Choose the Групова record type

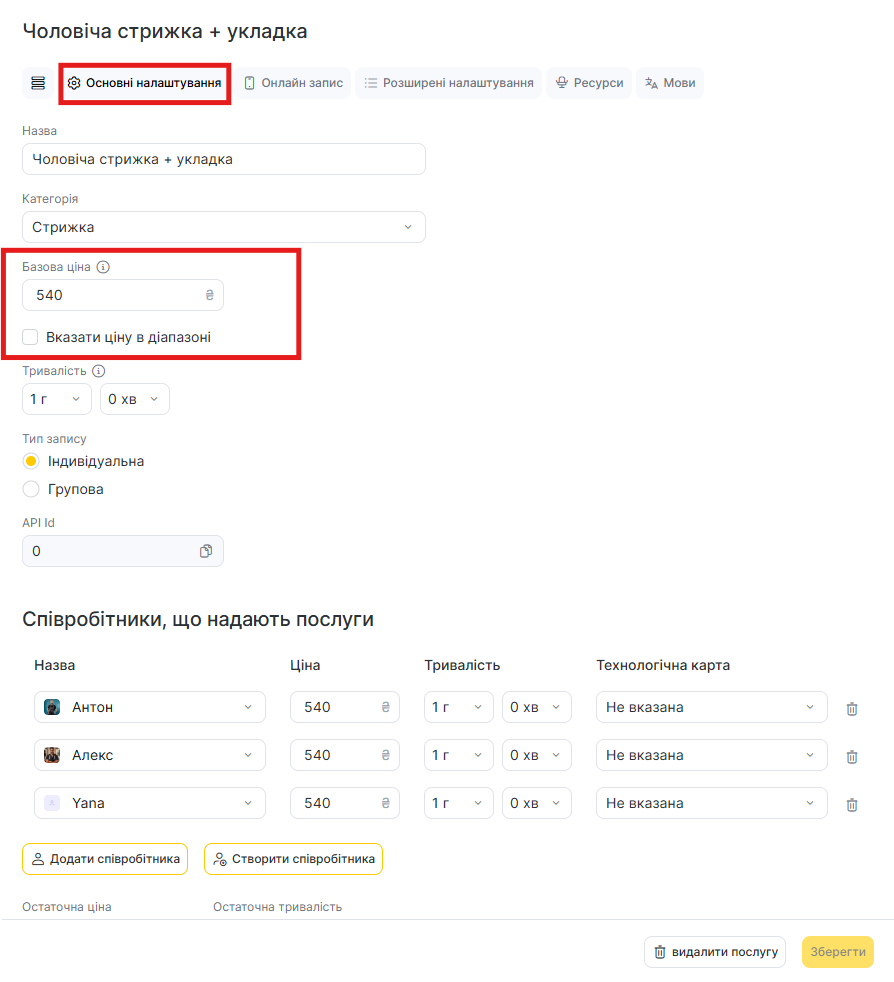31,489
